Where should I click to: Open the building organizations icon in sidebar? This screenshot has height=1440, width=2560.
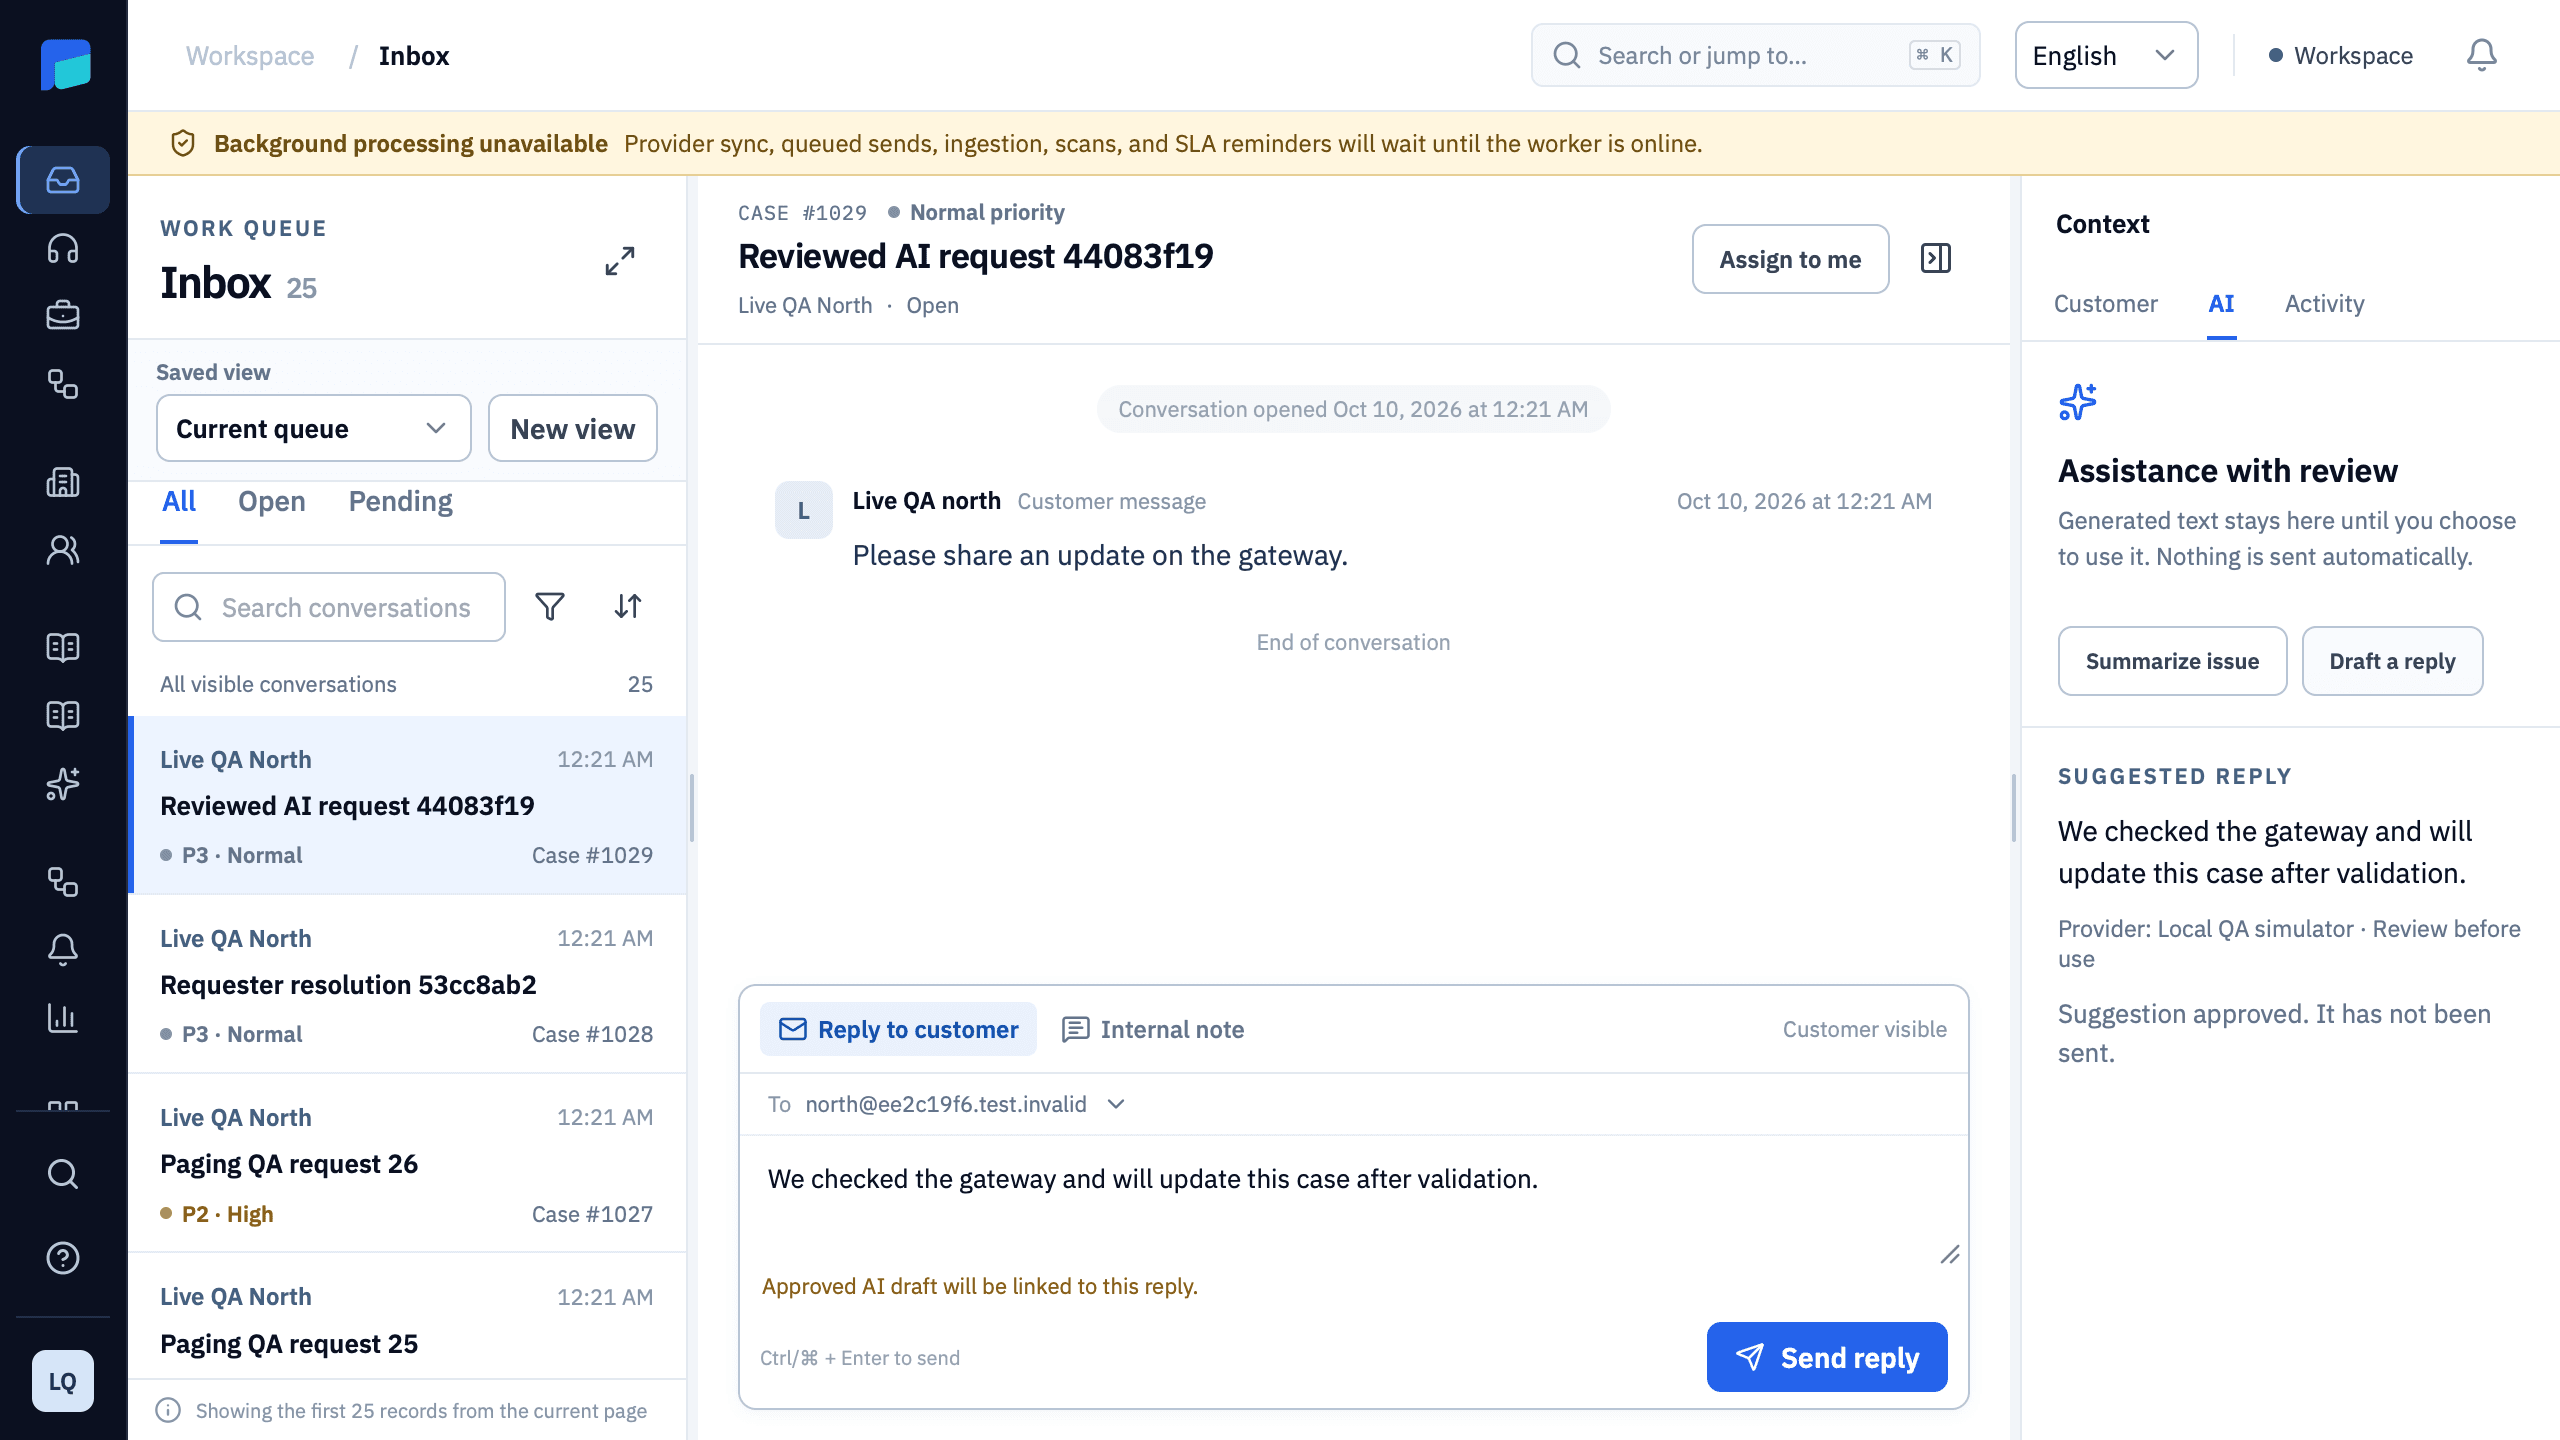tap(63, 482)
